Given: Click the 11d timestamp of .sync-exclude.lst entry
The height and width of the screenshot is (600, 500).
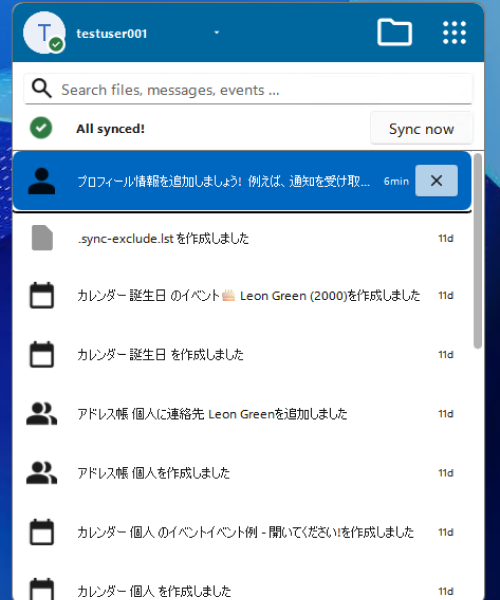Looking at the screenshot, I should 446,238.
